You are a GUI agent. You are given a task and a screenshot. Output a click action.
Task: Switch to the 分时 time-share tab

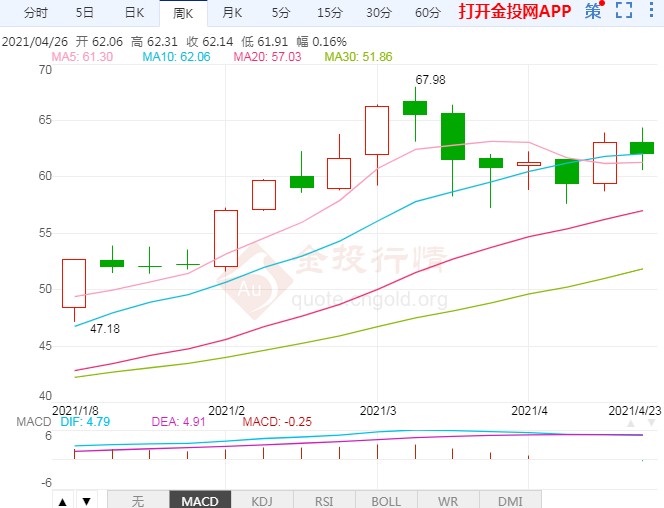[35, 13]
